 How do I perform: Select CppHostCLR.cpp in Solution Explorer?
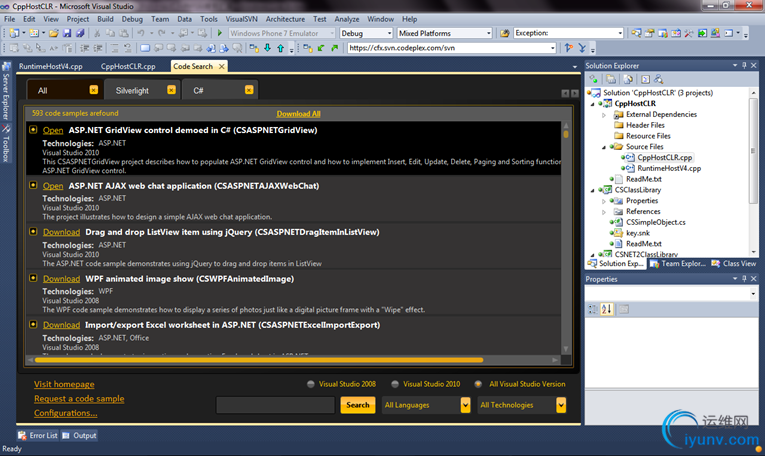coord(664,158)
